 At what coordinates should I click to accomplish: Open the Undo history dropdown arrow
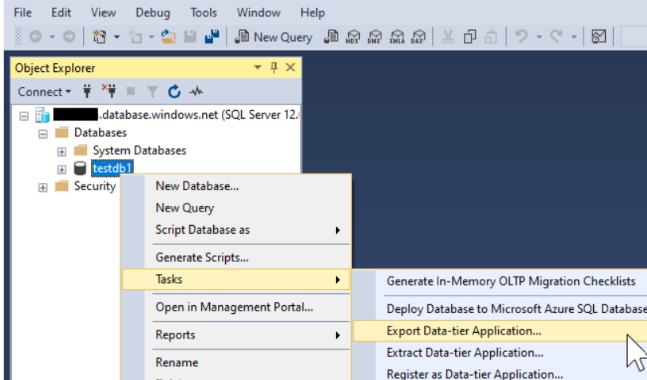[x=539, y=37]
